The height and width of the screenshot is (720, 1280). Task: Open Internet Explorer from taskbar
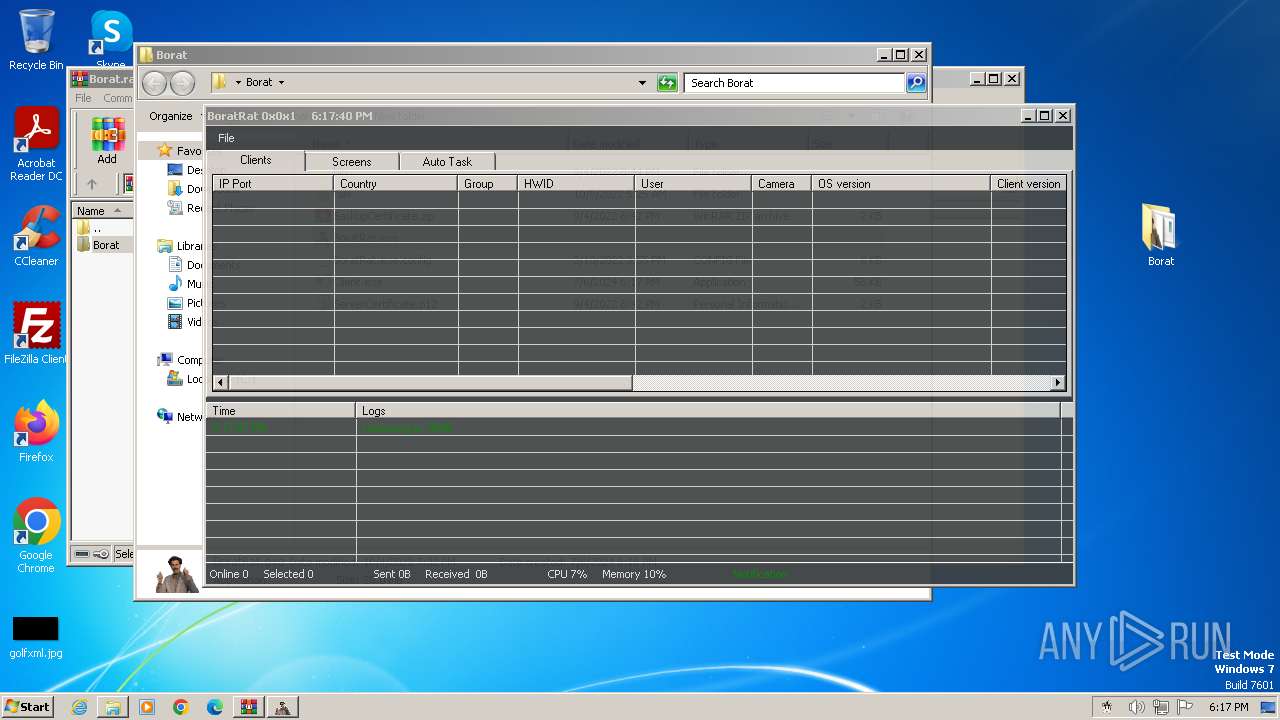[x=79, y=707]
